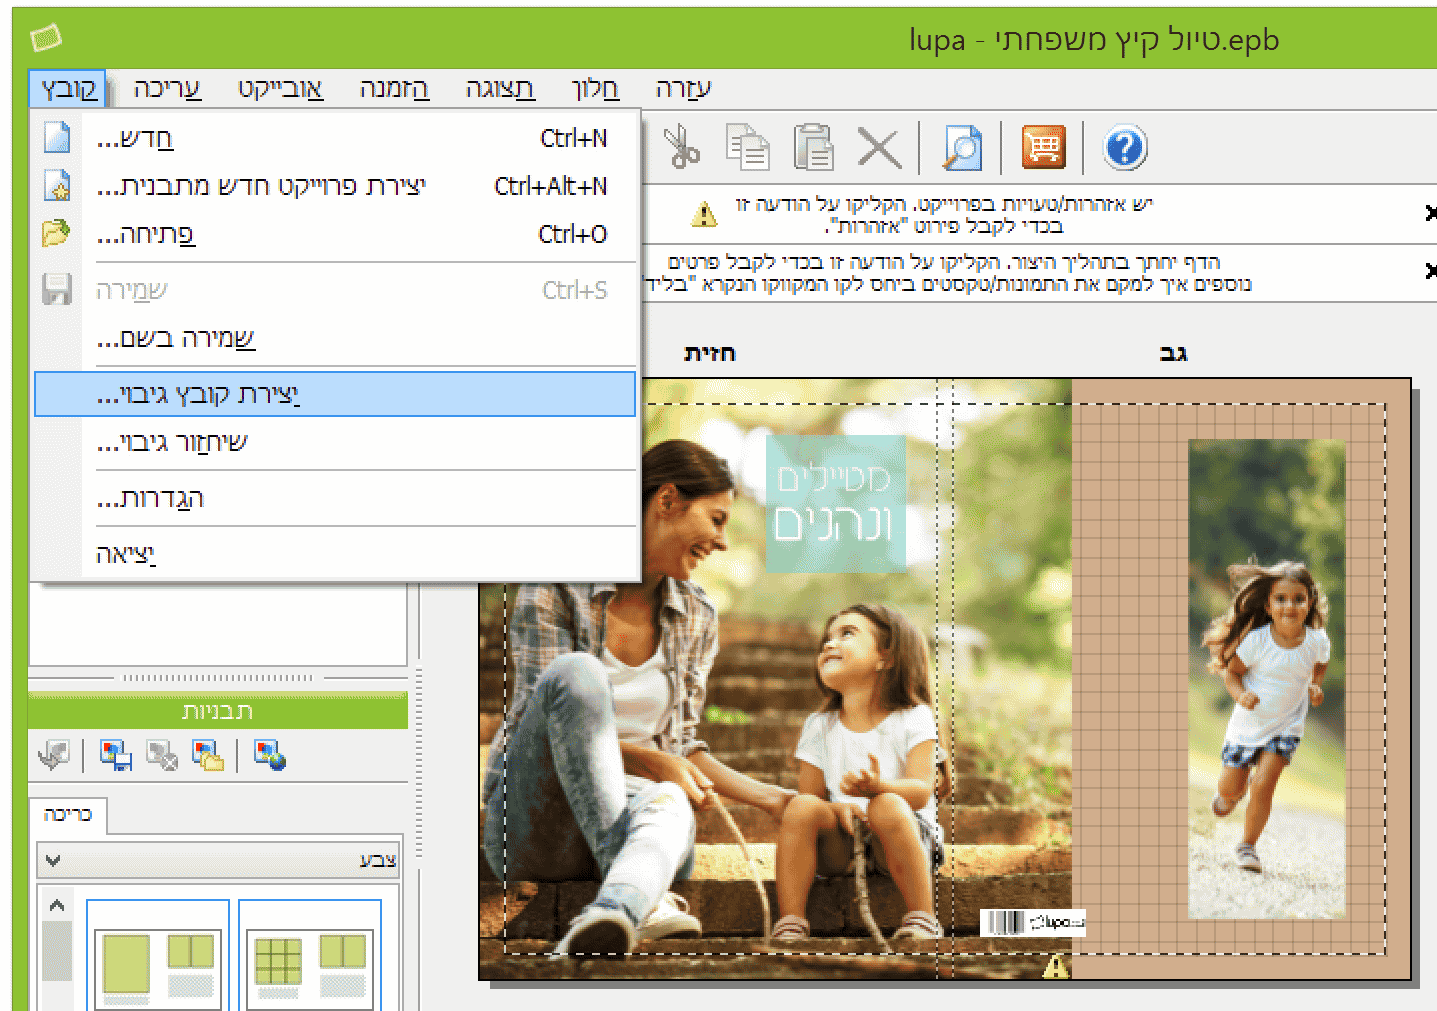Save current layout as template icon
This screenshot has width=1437, height=1011.
click(x=114, y=756)
